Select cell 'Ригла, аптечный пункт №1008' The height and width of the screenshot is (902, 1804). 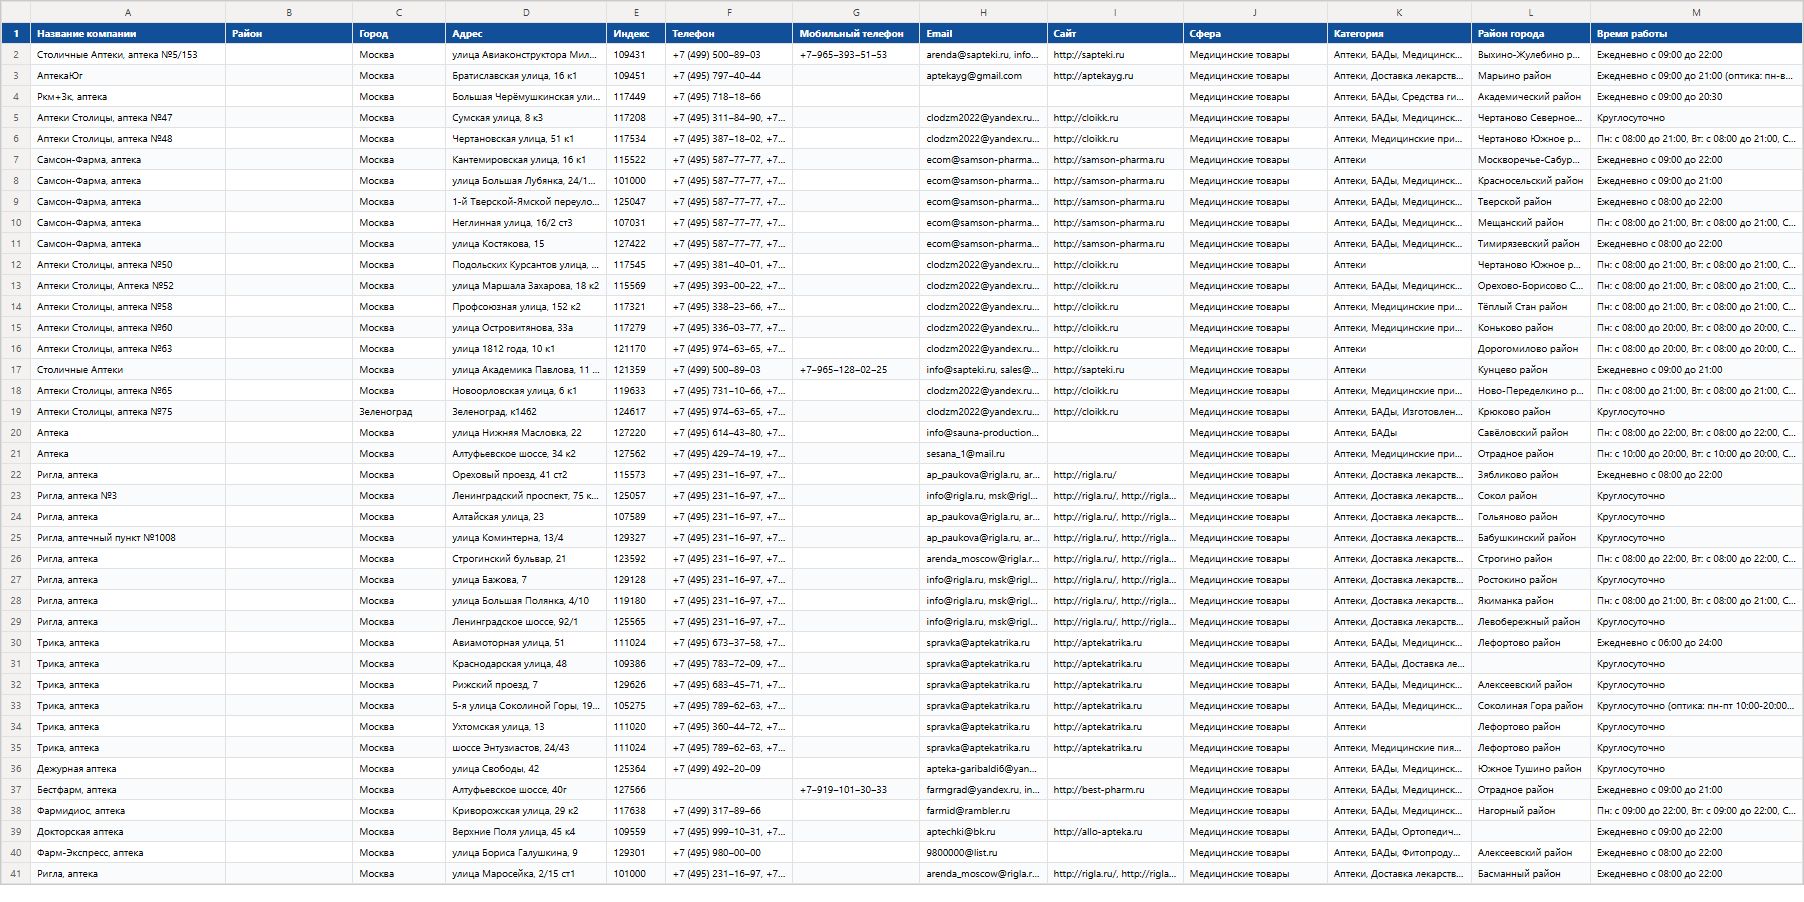[128, 538]
